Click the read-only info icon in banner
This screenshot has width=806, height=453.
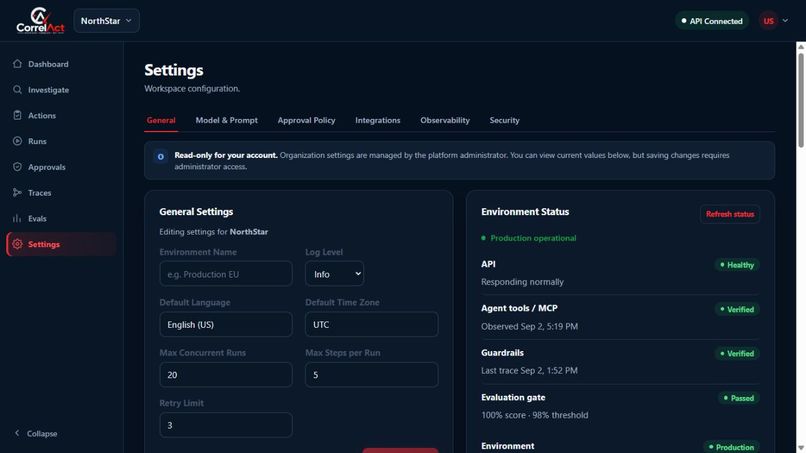tap(160, 156)
